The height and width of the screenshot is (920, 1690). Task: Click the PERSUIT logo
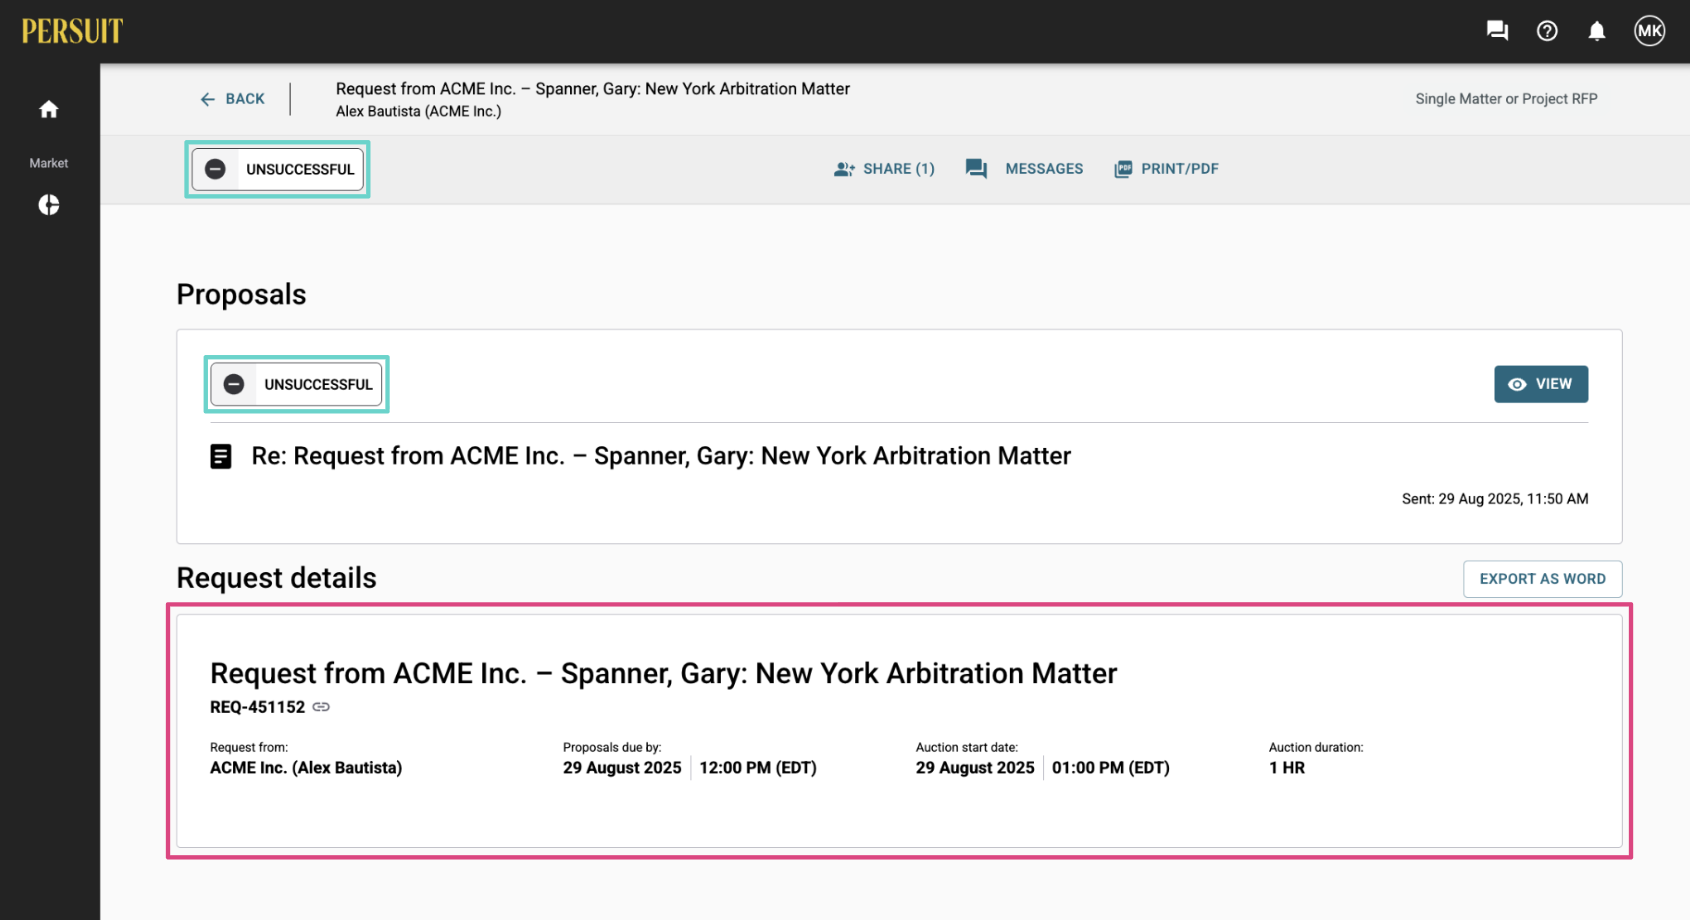coord(72,31)
